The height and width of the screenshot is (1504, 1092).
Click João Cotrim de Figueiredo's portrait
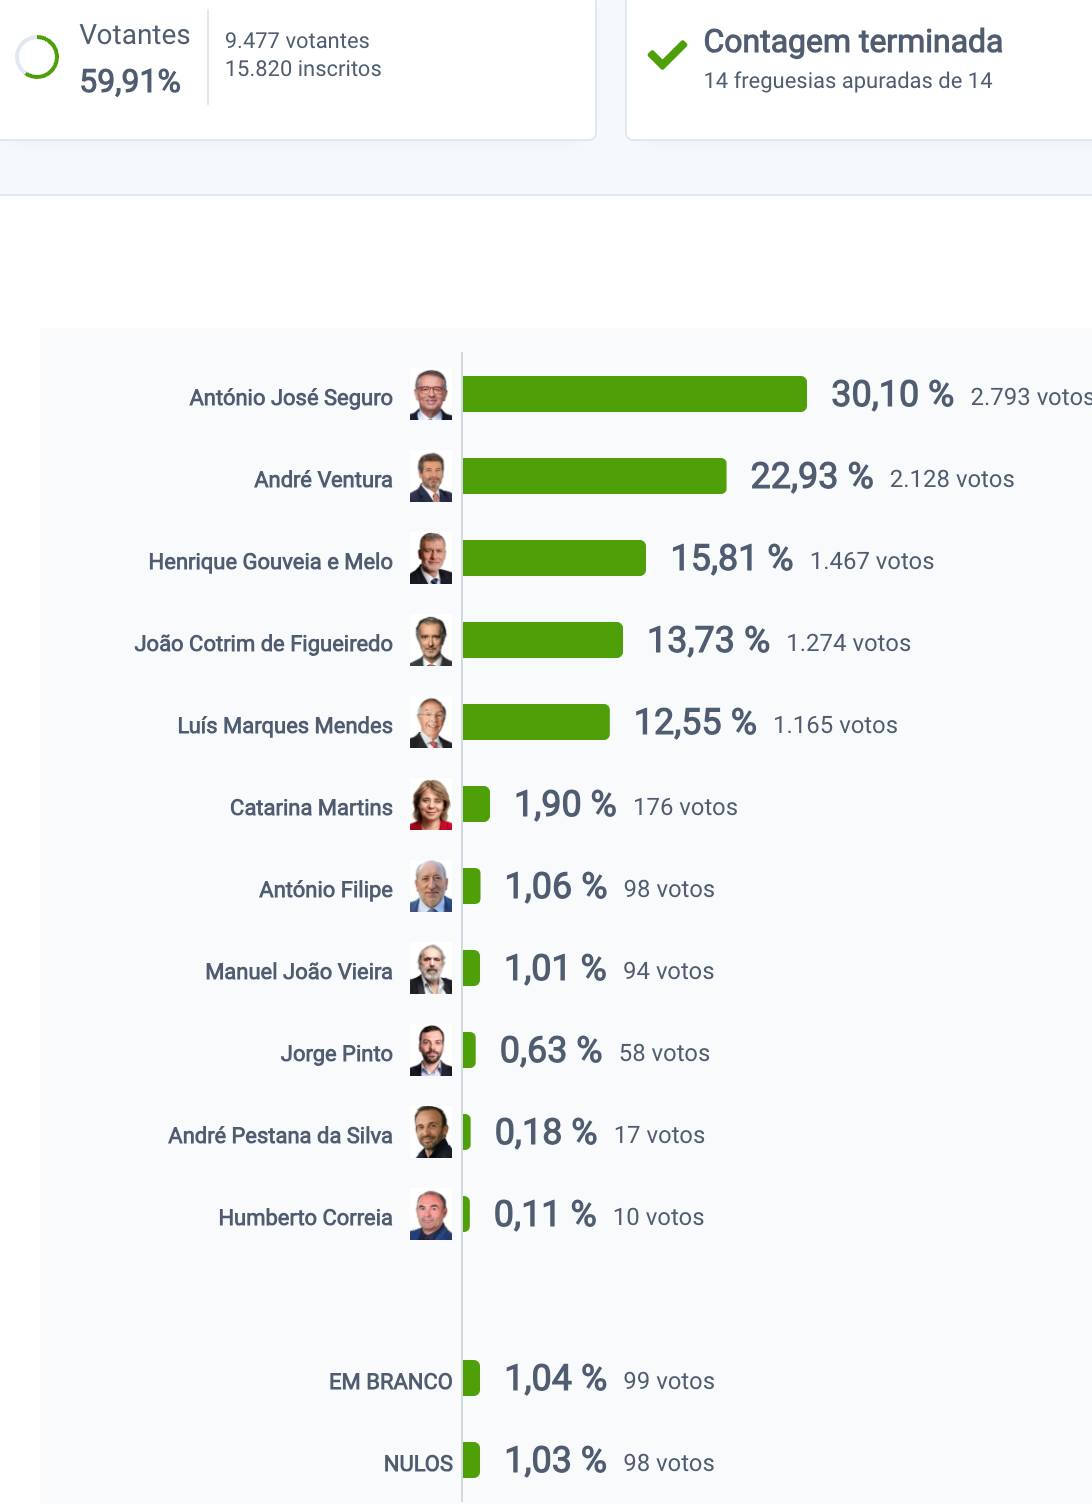click(x=431, y=641)
